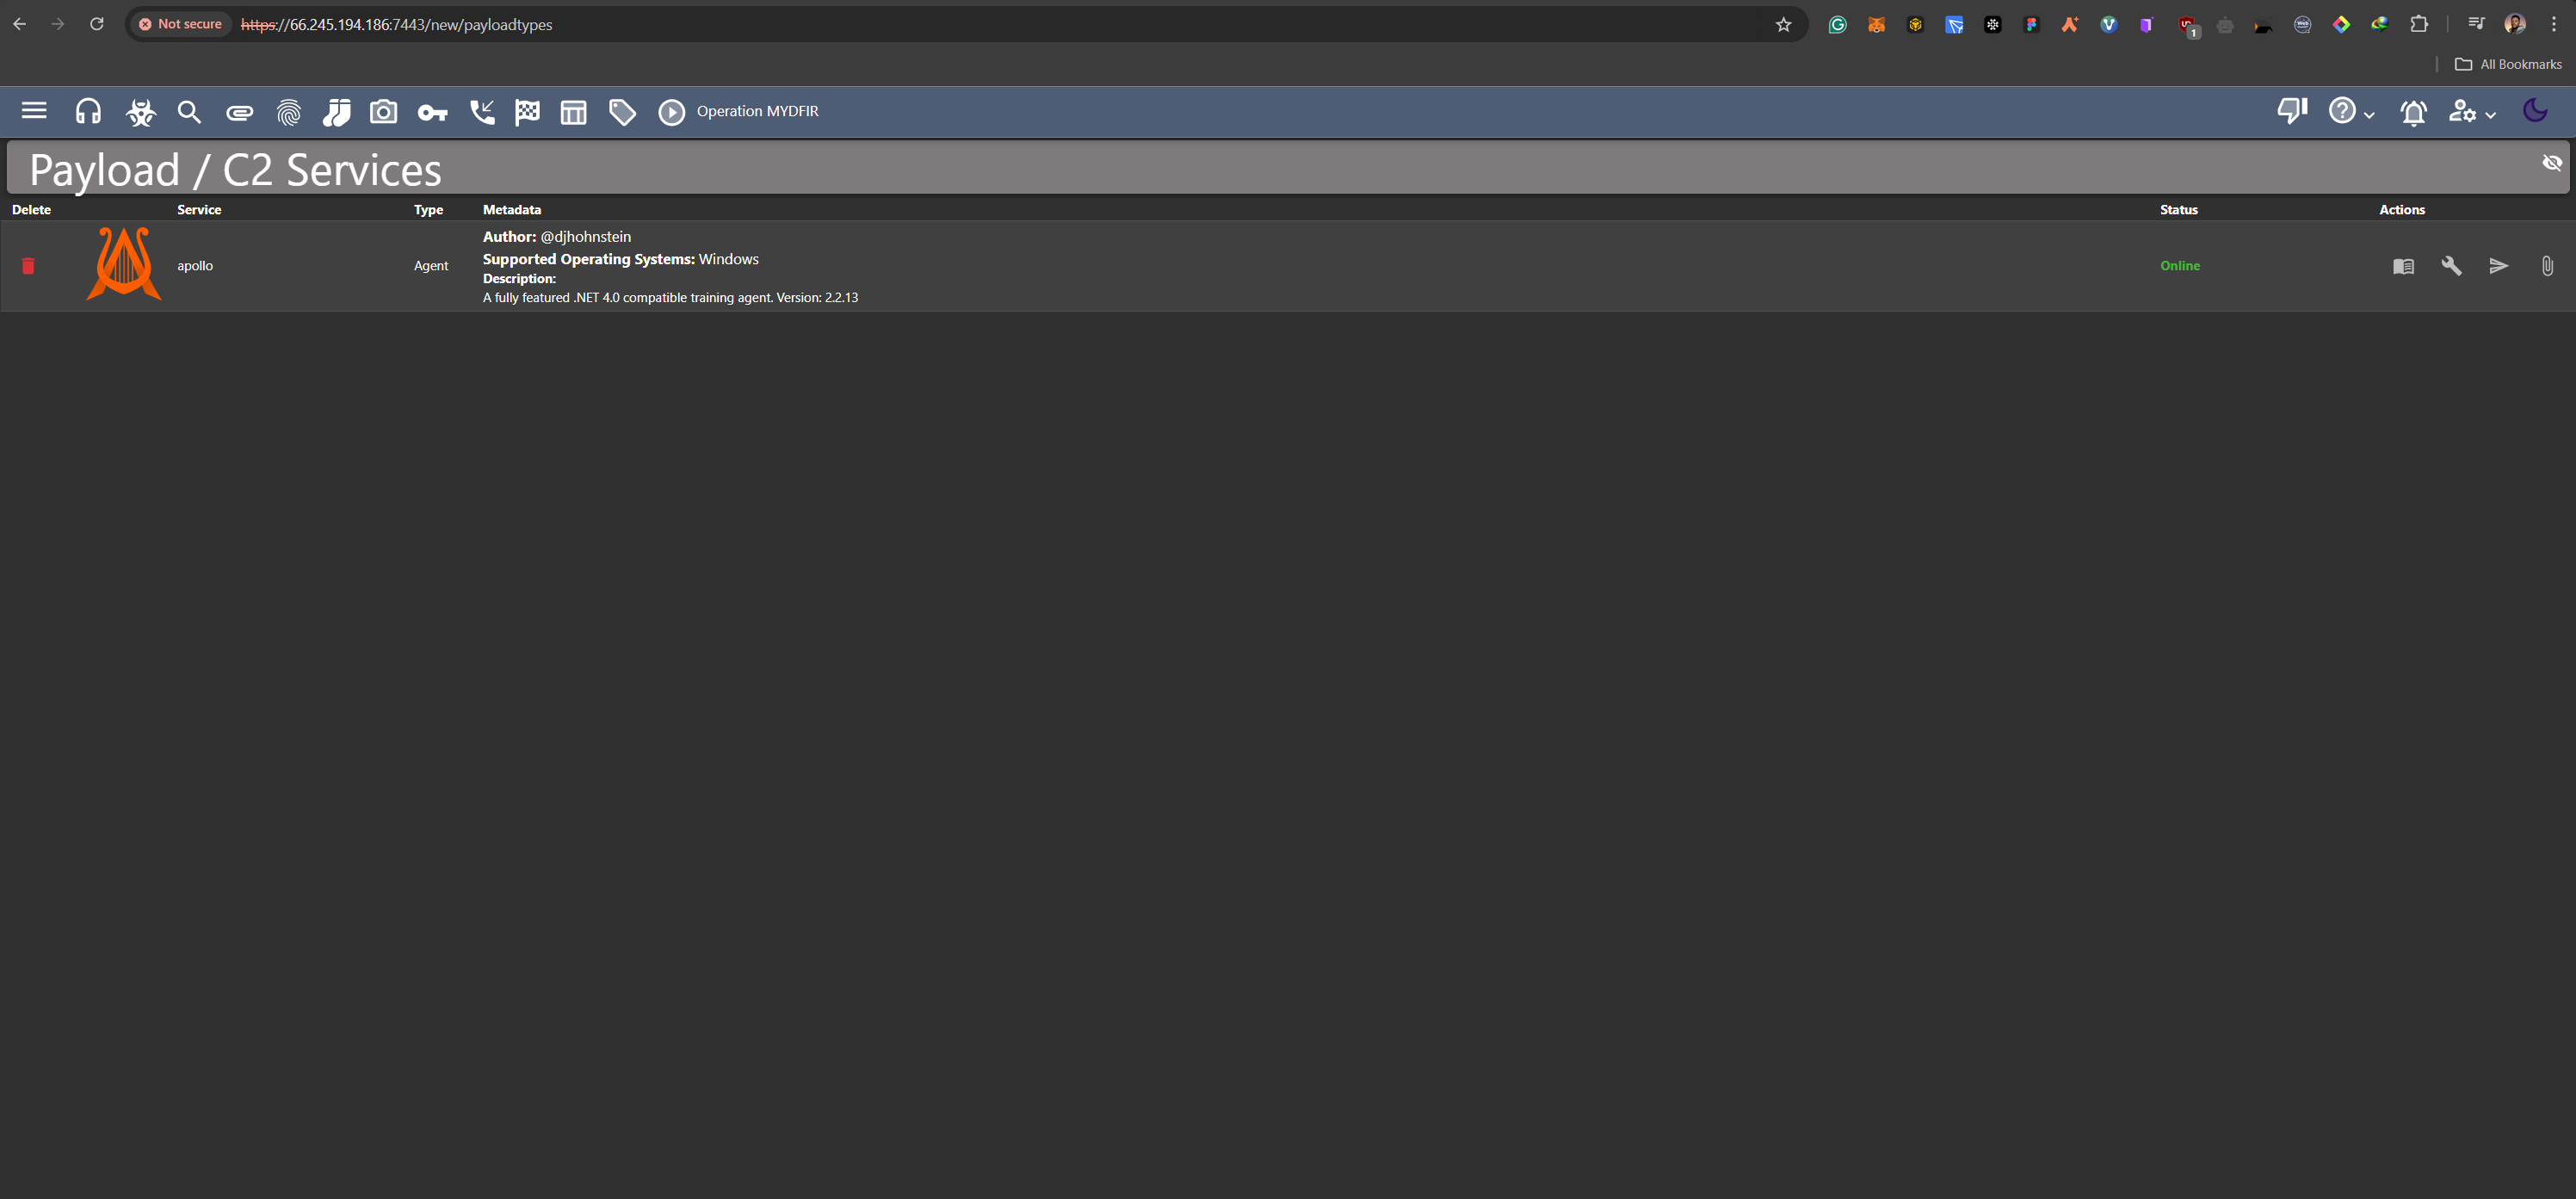Open the fingerprint artifacts icon

(289, 111)
